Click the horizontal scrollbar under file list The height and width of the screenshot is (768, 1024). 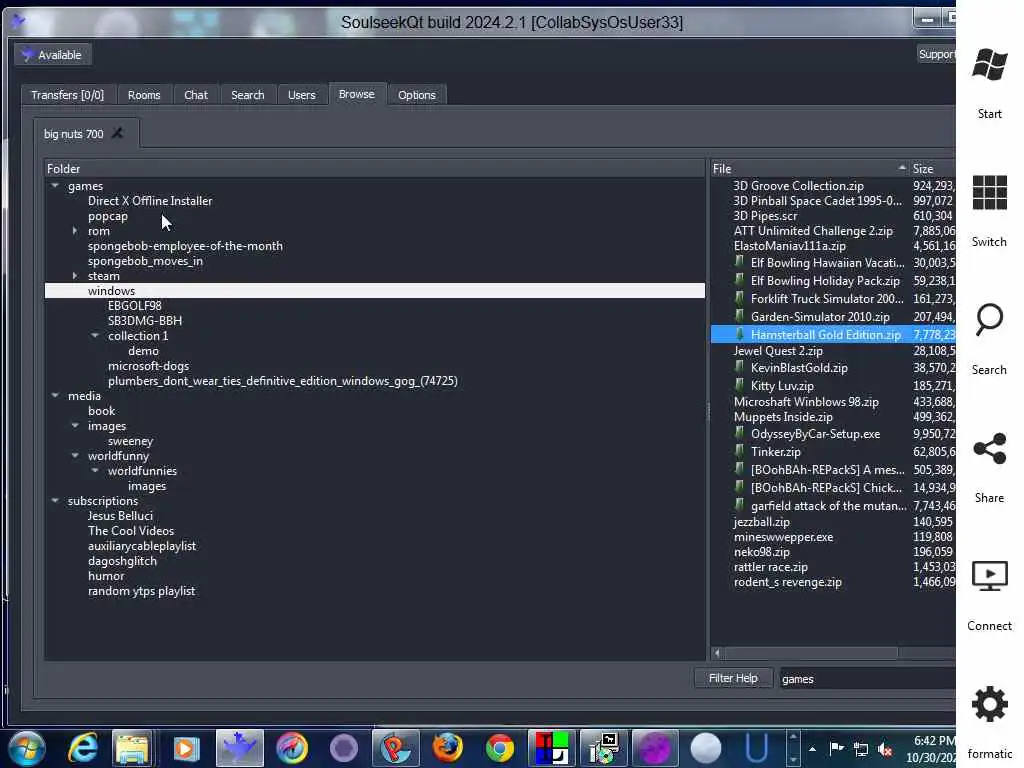pos(811,653)
